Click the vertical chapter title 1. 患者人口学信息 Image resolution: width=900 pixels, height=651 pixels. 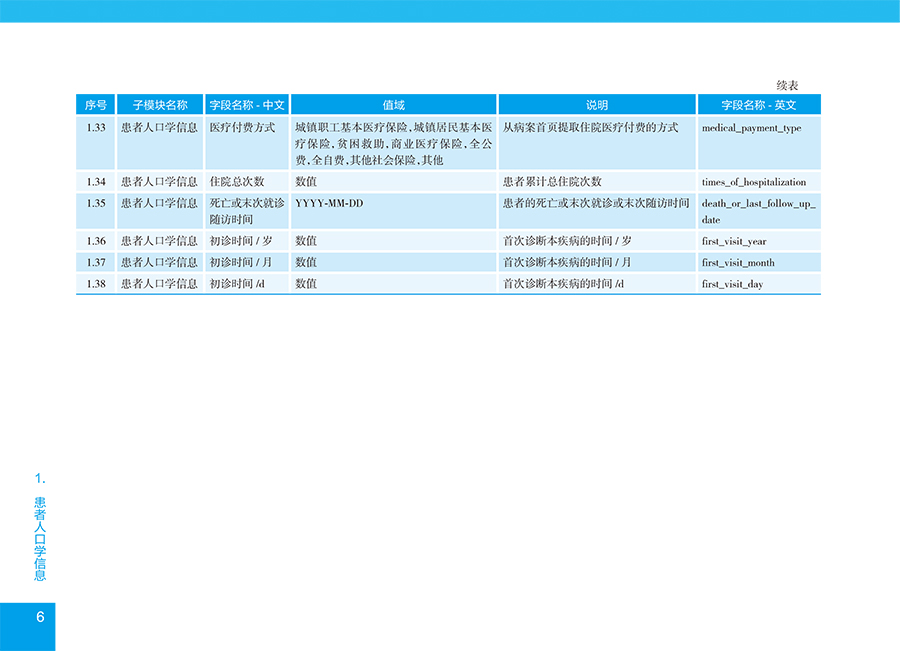[x=40, y=527]
